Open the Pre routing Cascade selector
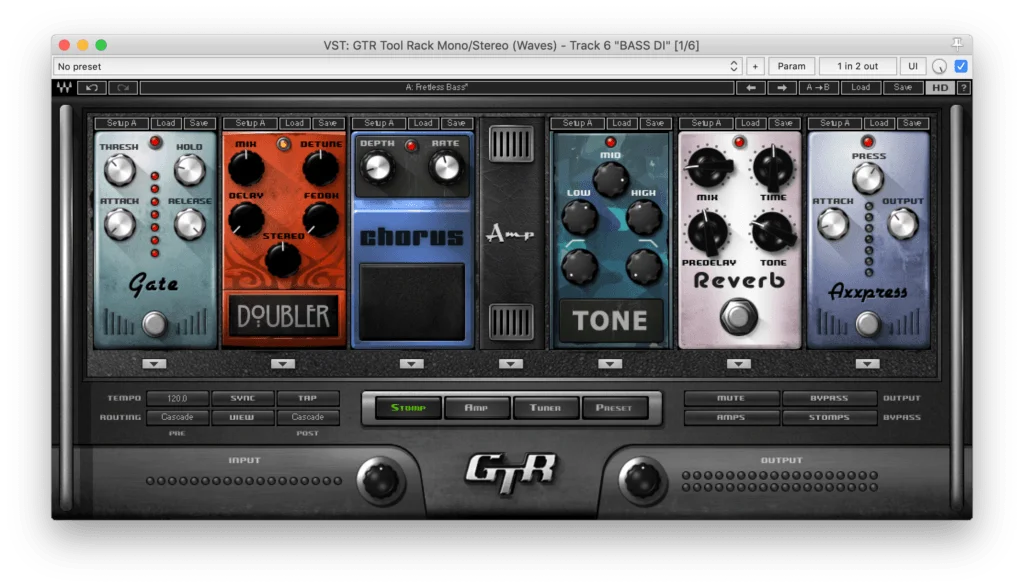Screen dimensions: 1024x588 (x=177, y=417)
